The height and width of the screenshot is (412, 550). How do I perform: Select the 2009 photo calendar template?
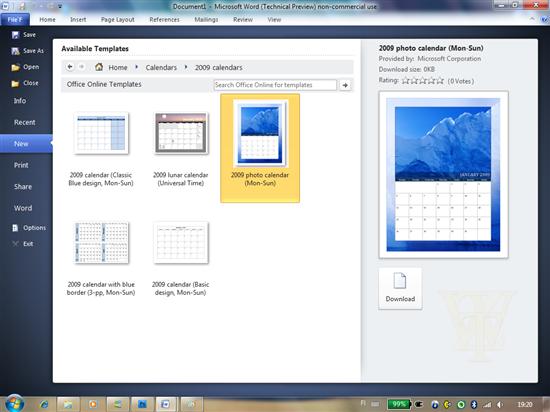point(260,148)
